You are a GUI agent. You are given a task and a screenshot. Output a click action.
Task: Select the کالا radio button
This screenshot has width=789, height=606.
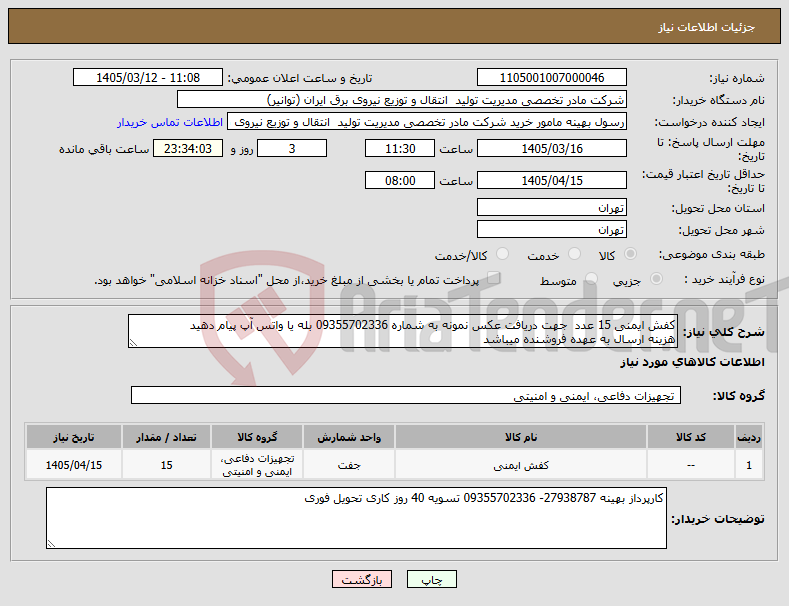[x=630, y=254]
